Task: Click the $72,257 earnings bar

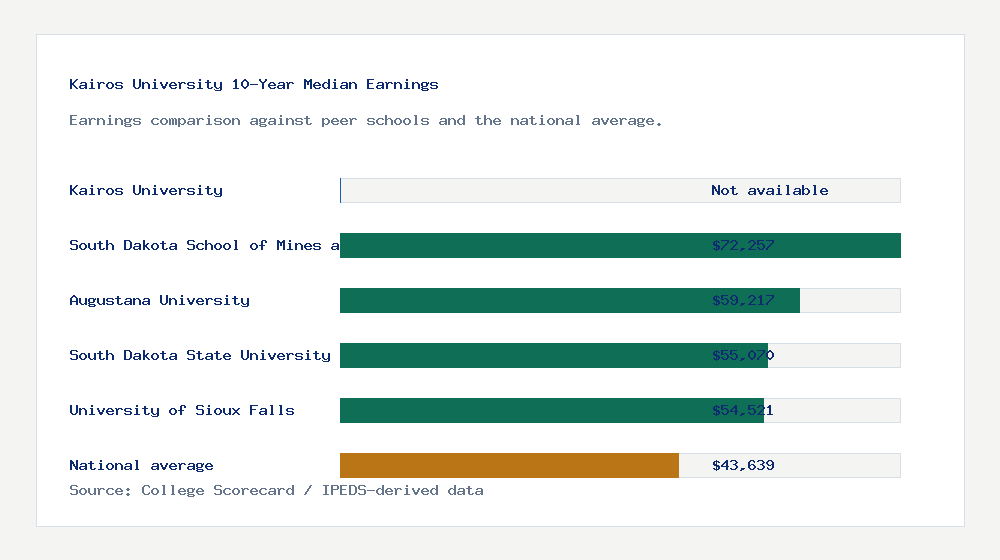Action: [x=621, y=246]
